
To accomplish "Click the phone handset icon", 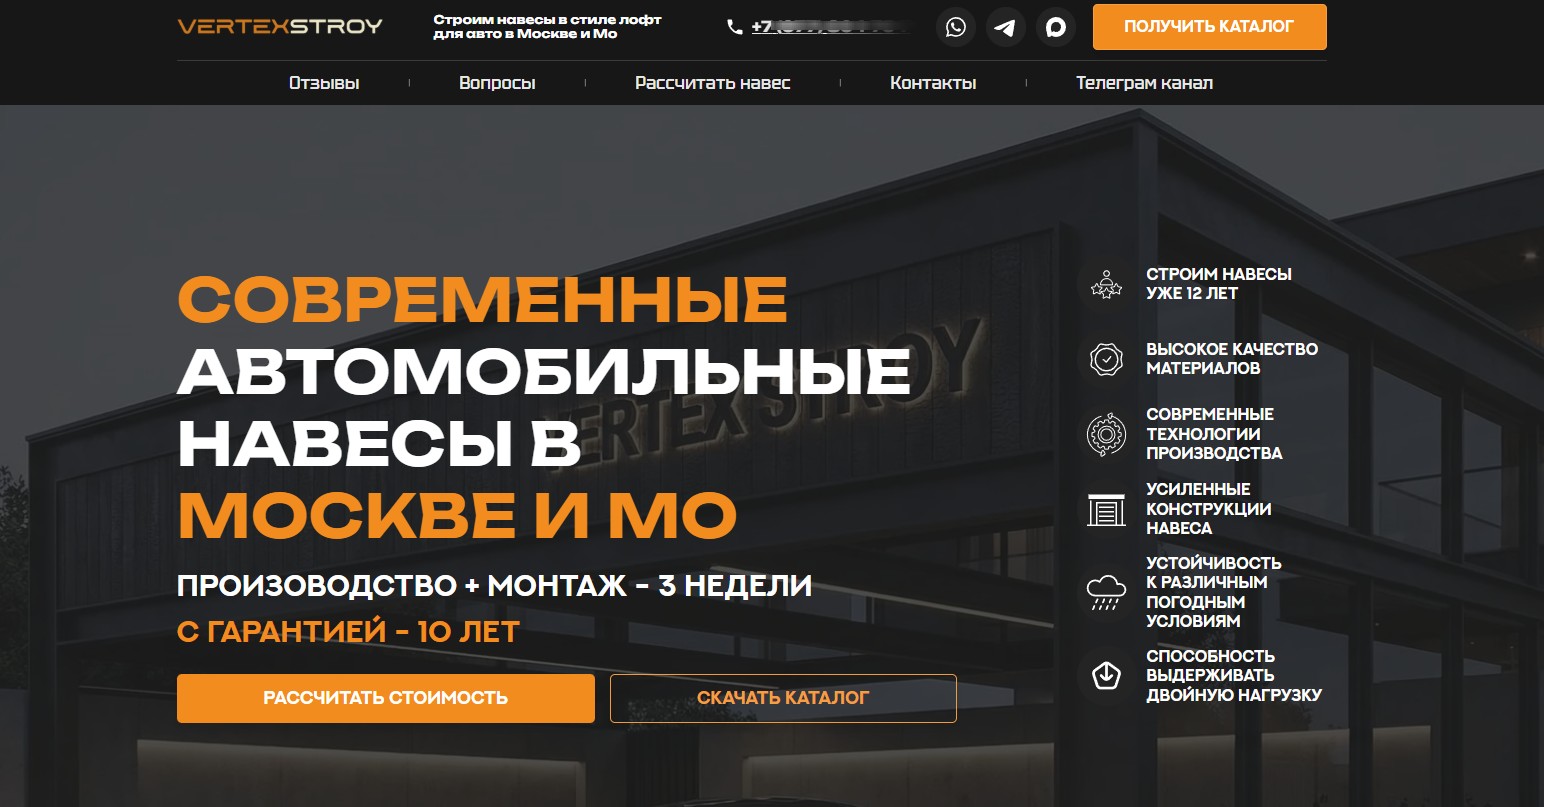I will [x=735, y=28].
